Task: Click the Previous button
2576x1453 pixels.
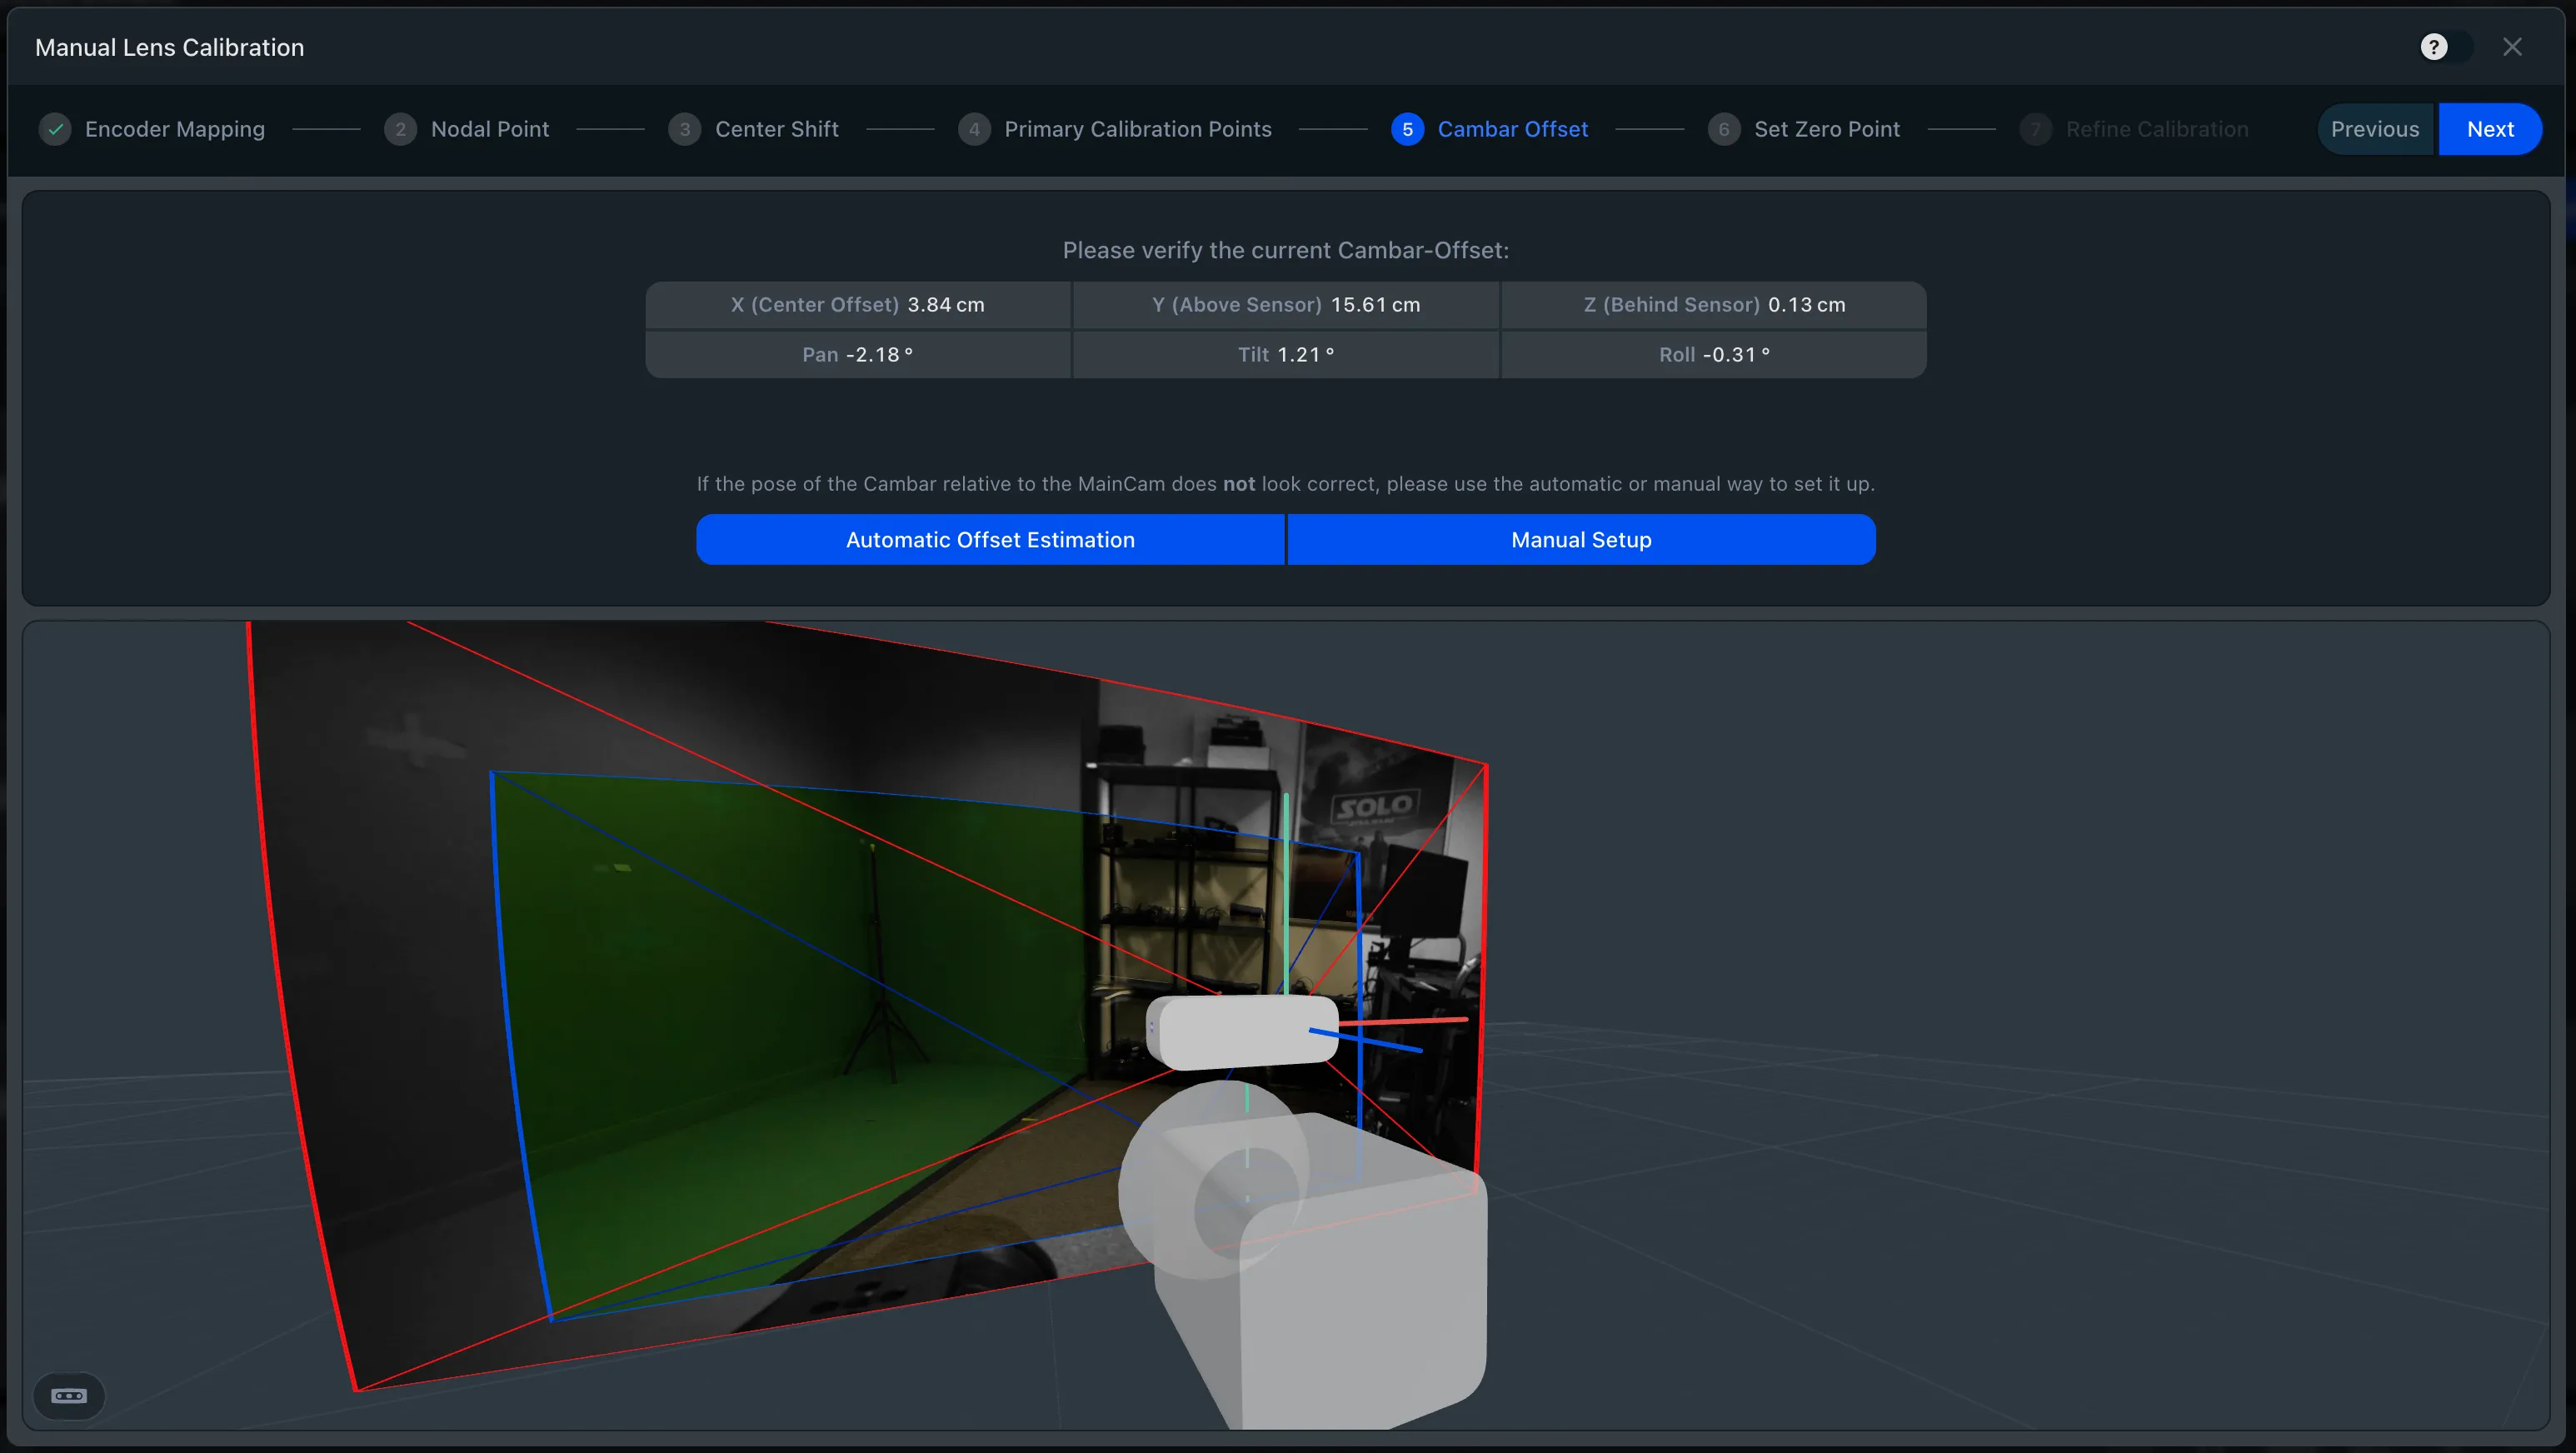Action: coord(2375,129)
